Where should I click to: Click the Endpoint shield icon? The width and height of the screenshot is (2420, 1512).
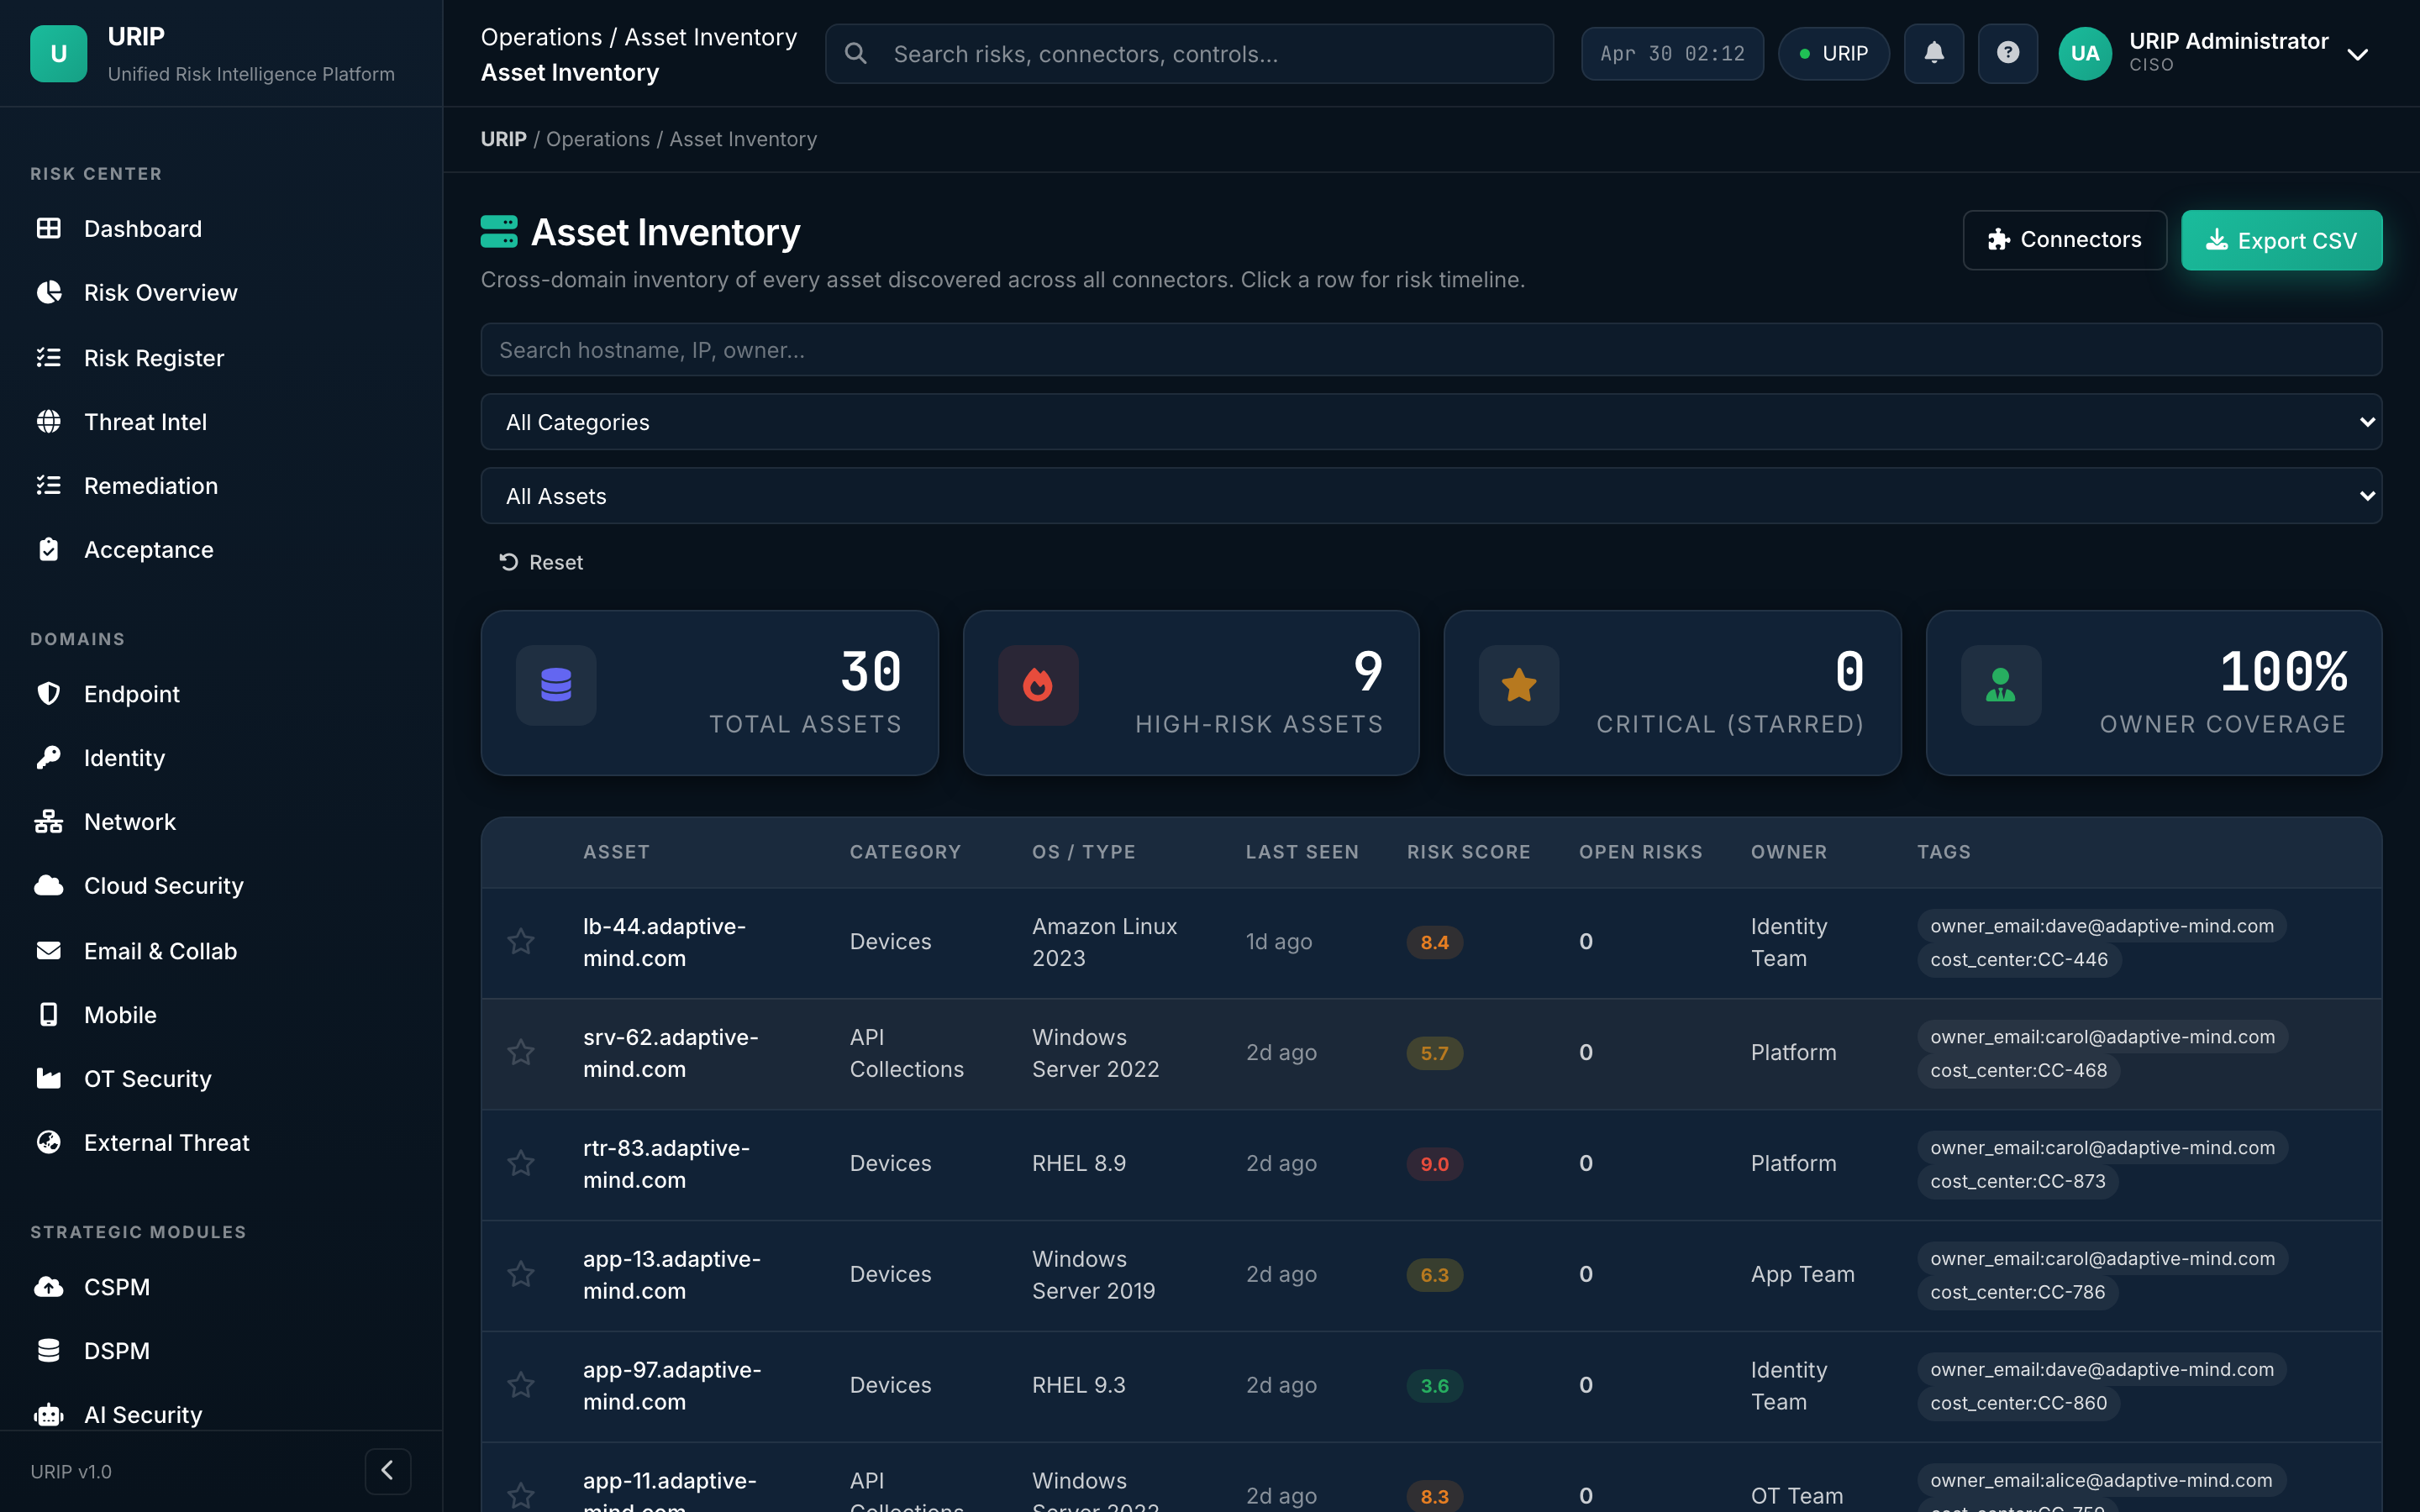(x=48, y=693)
